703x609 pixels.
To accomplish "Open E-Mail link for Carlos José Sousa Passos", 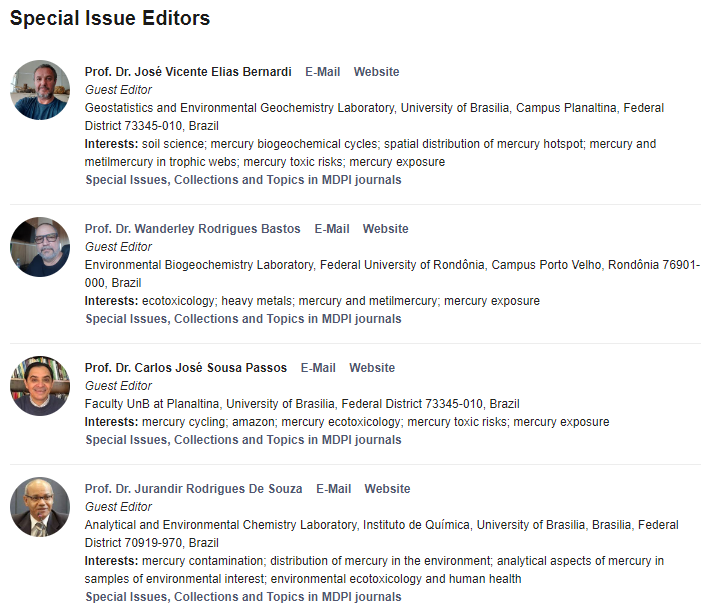I will click(318, 368).
